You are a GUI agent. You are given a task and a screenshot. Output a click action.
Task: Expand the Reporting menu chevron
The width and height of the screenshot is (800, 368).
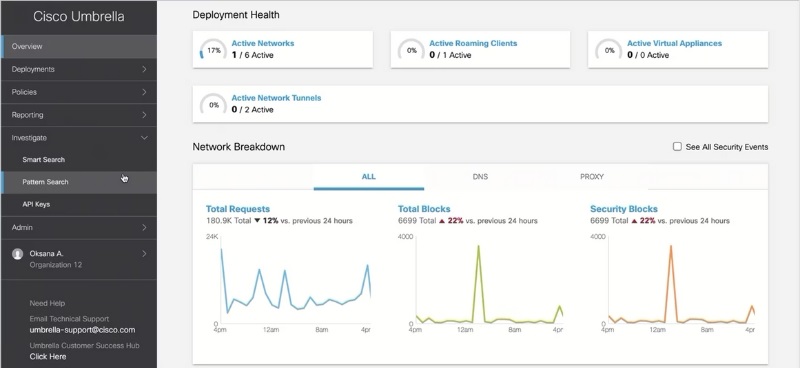[144, 115]
